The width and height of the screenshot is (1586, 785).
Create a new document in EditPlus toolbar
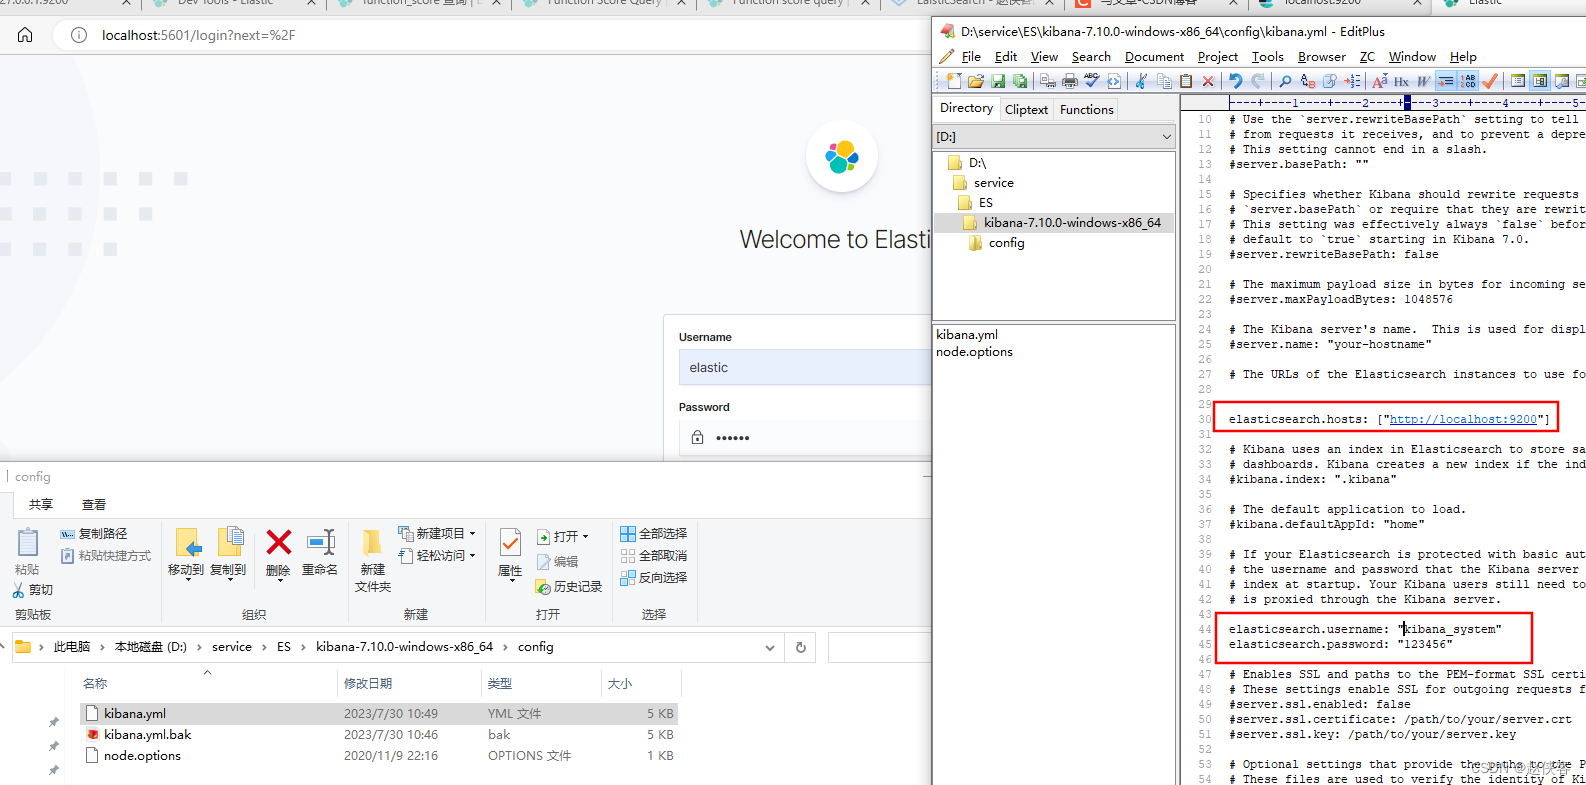(x=954, y=81)
